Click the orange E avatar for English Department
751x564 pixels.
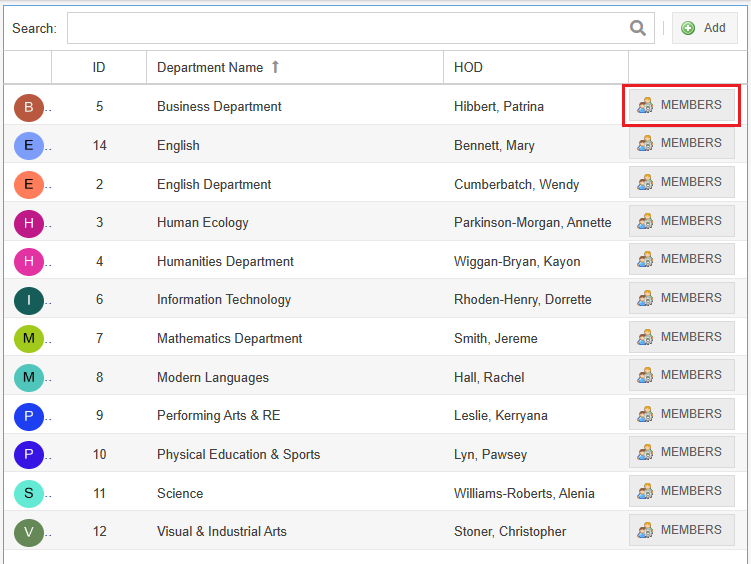click(x=29, y=185)
